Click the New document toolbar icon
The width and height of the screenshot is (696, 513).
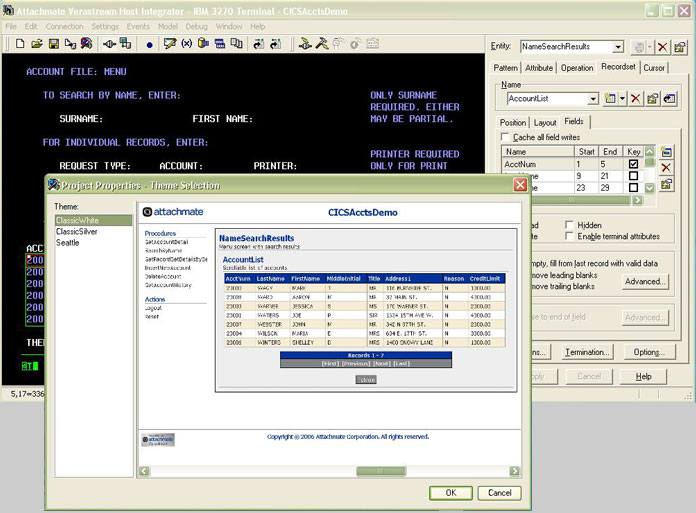(20, 44)
